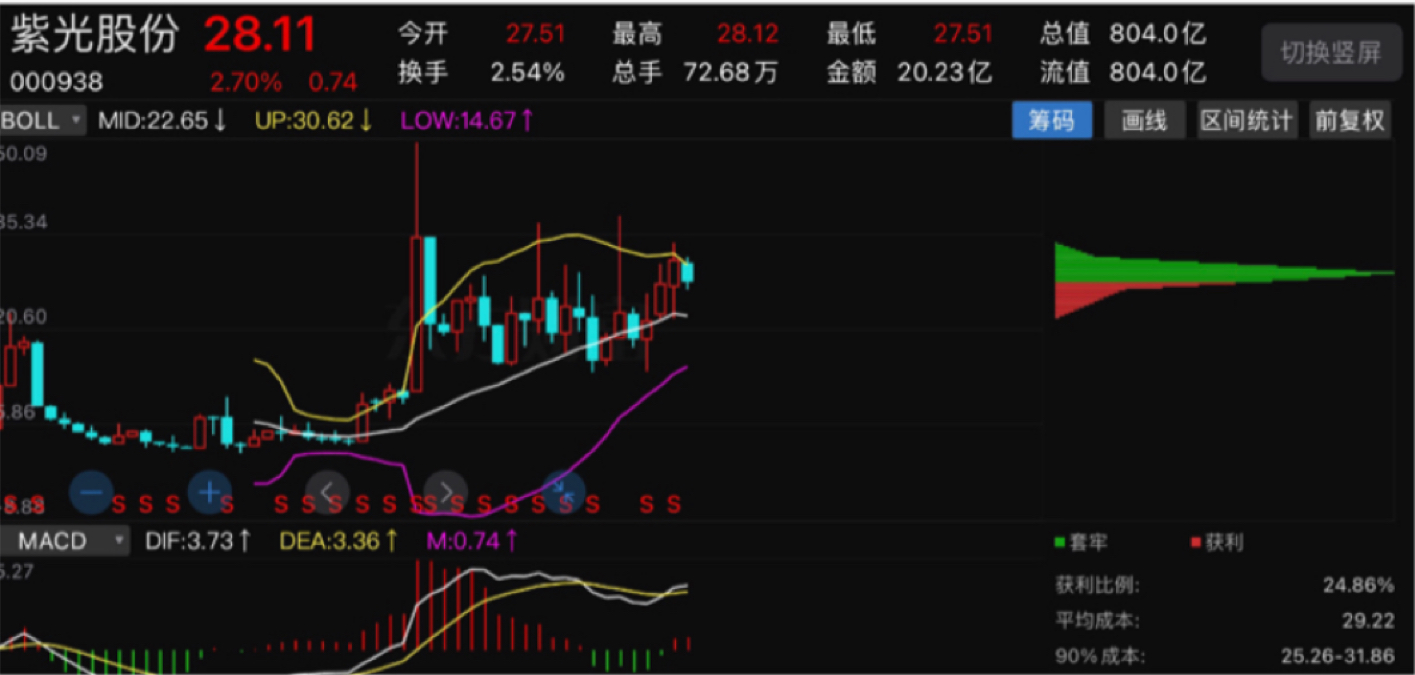Click the current price 28.11
Image resolution: width=1415 pixels, height=675 pixels.
pyautogui.click(x=261, y=35)
